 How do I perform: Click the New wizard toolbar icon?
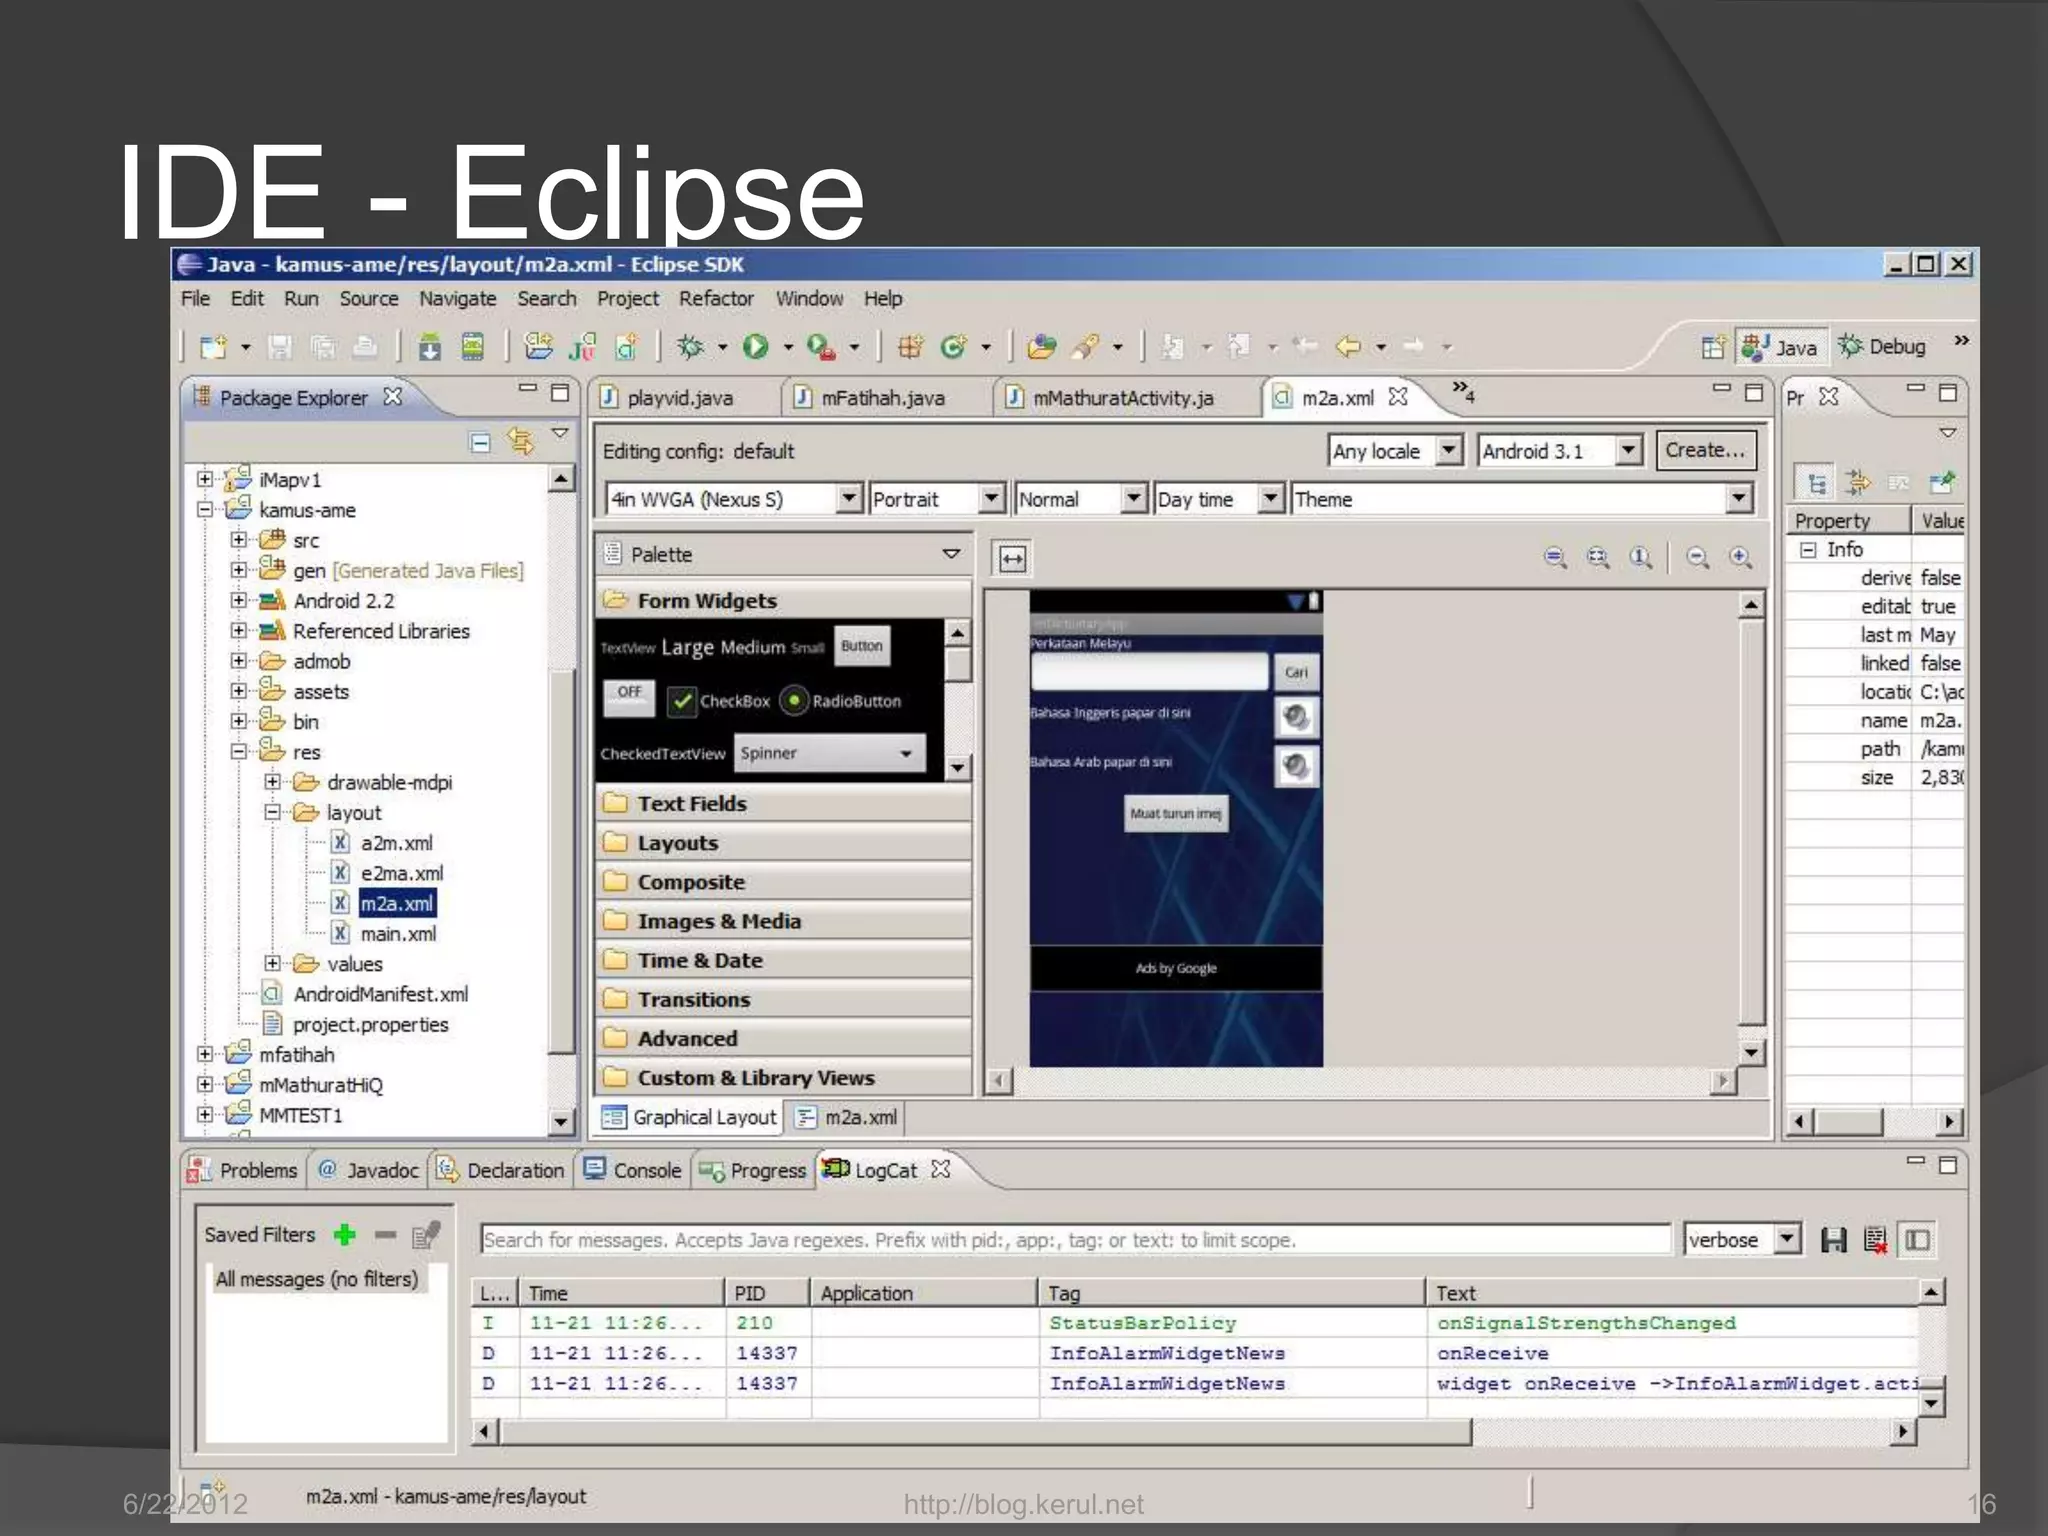(x=213, y=347)
